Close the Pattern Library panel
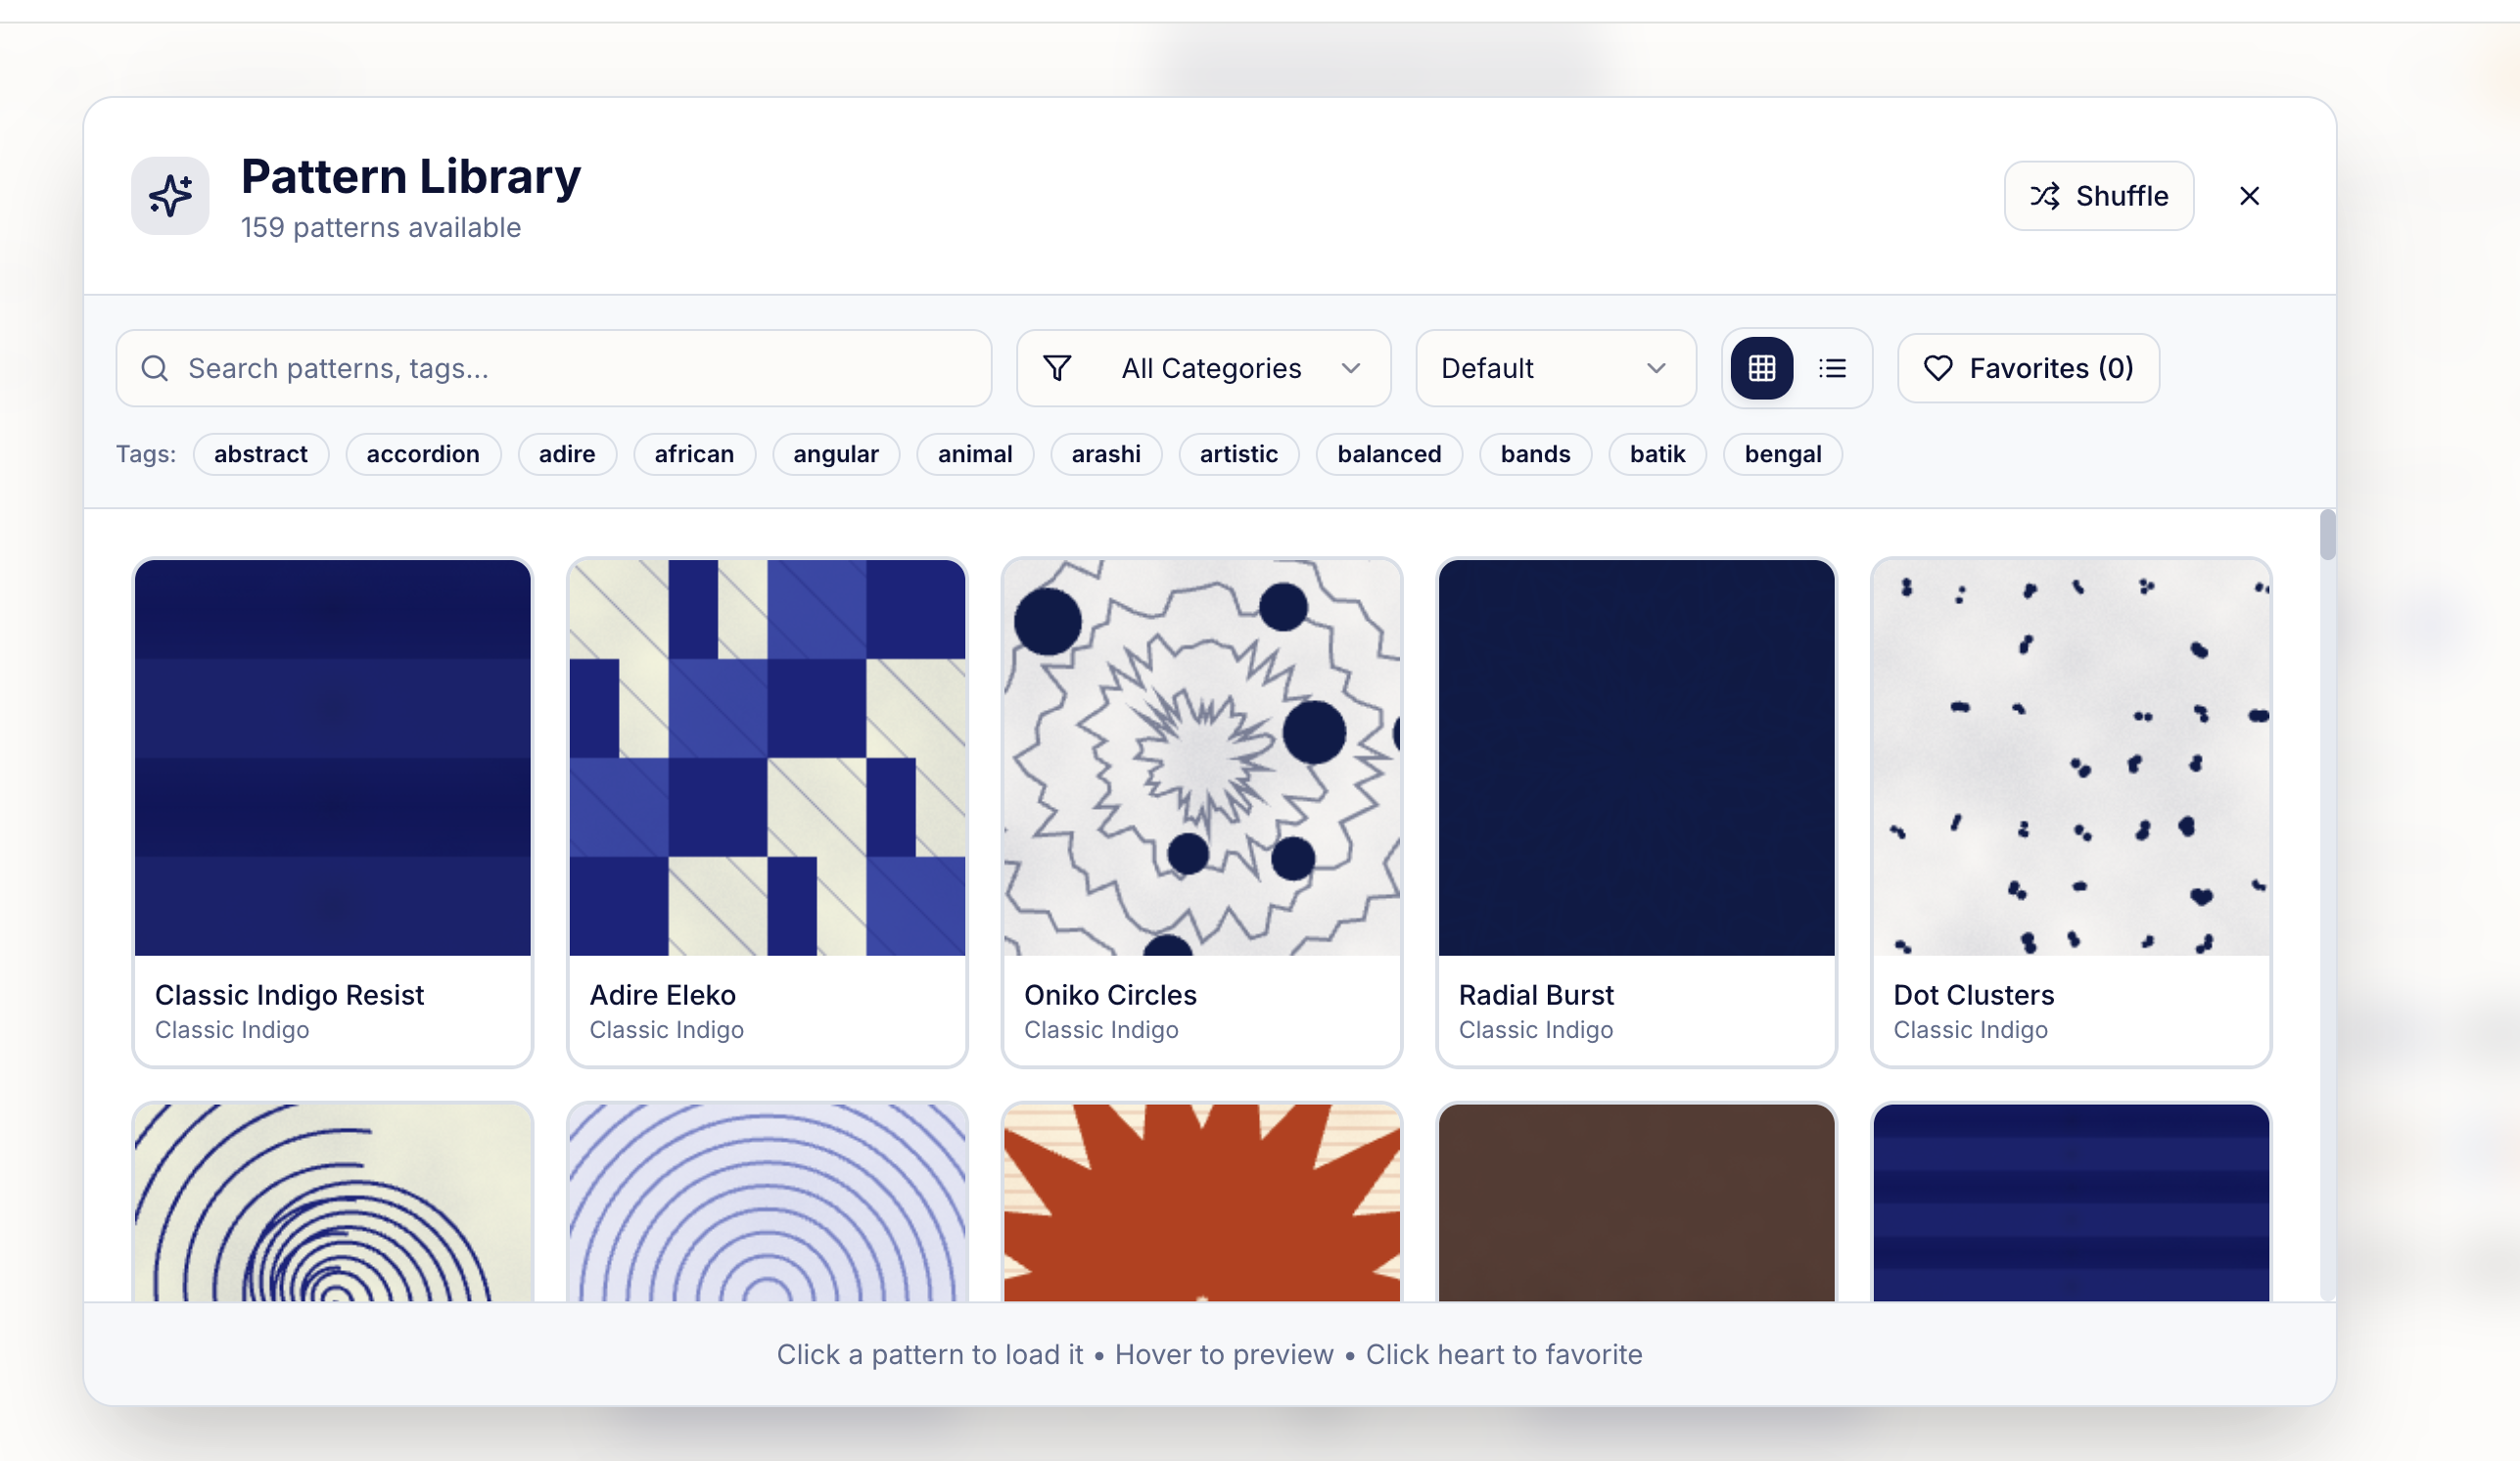Viewport: 2520px width, 1461px height. pyautogui.click(x=2250, y=195)
